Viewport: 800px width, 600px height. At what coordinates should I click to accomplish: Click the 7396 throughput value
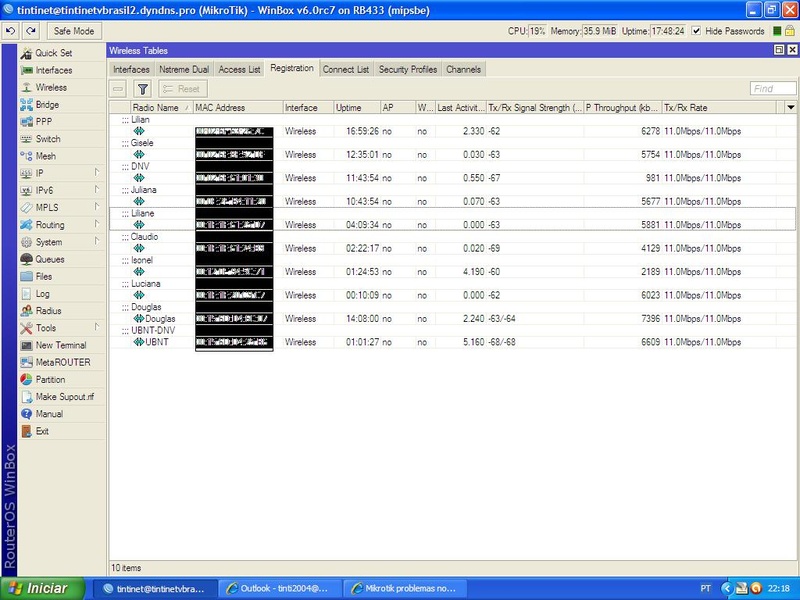click(x=650, y=319)
